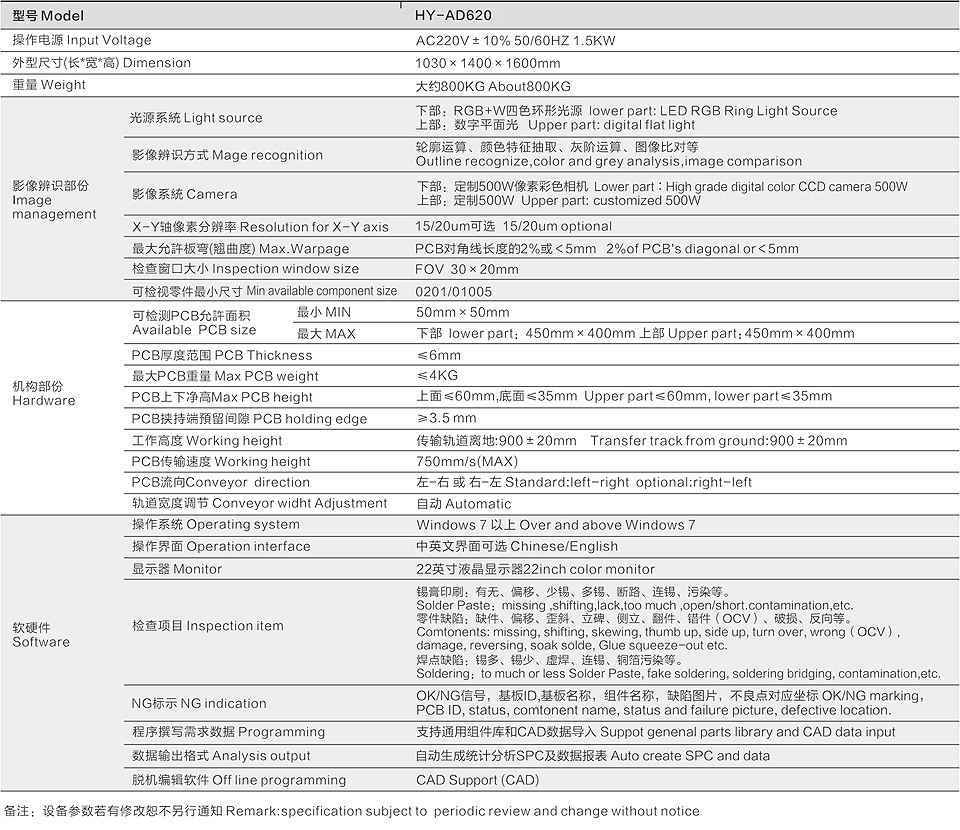Image resolution: width=960 pixels, height=830 pixels.
Task: Click the Software section label
Action: (x=41, y=635)
